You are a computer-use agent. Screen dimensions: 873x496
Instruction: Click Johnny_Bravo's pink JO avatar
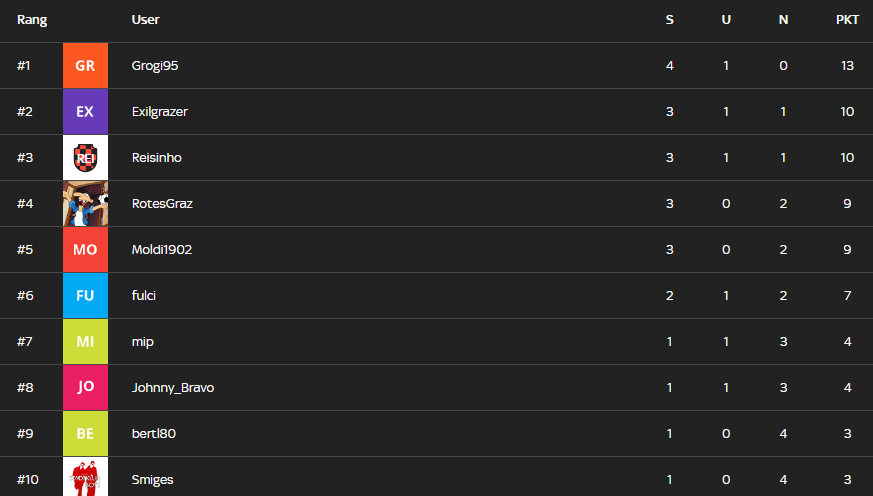(x=85, y=388)
